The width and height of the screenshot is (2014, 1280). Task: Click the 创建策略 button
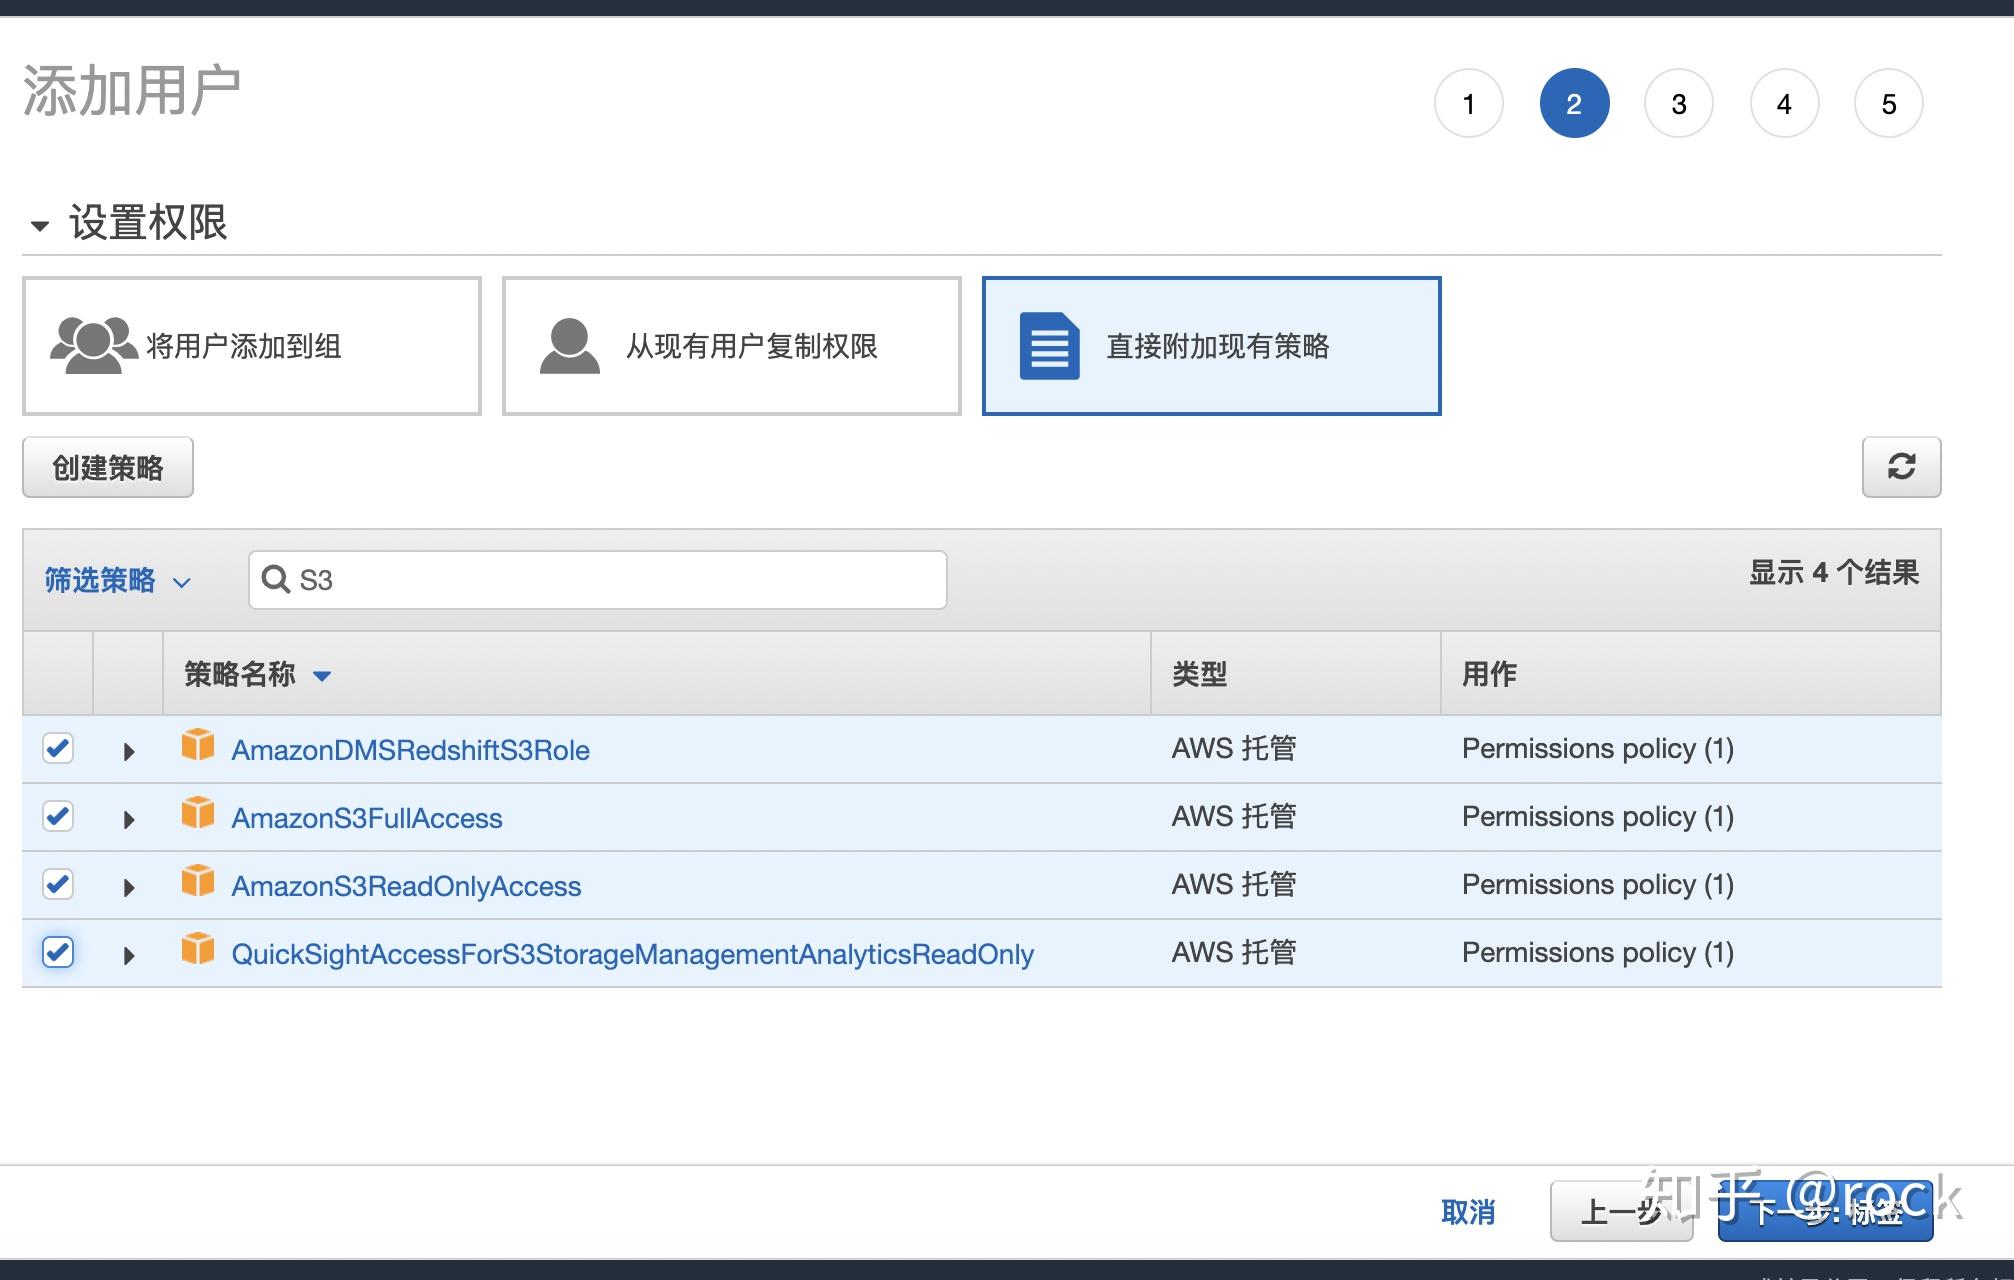tap(108, 467)
